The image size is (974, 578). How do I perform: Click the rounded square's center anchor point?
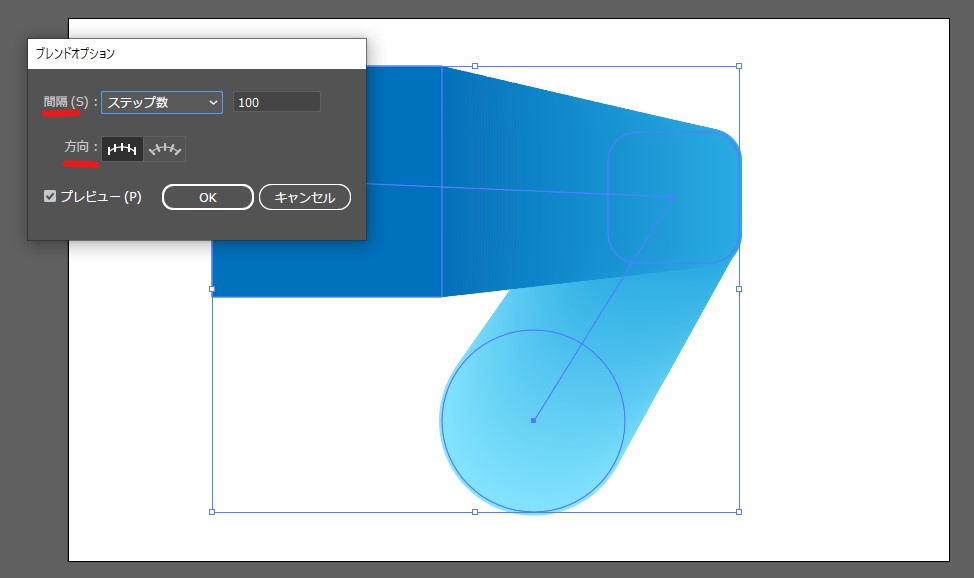pos(672,197)
